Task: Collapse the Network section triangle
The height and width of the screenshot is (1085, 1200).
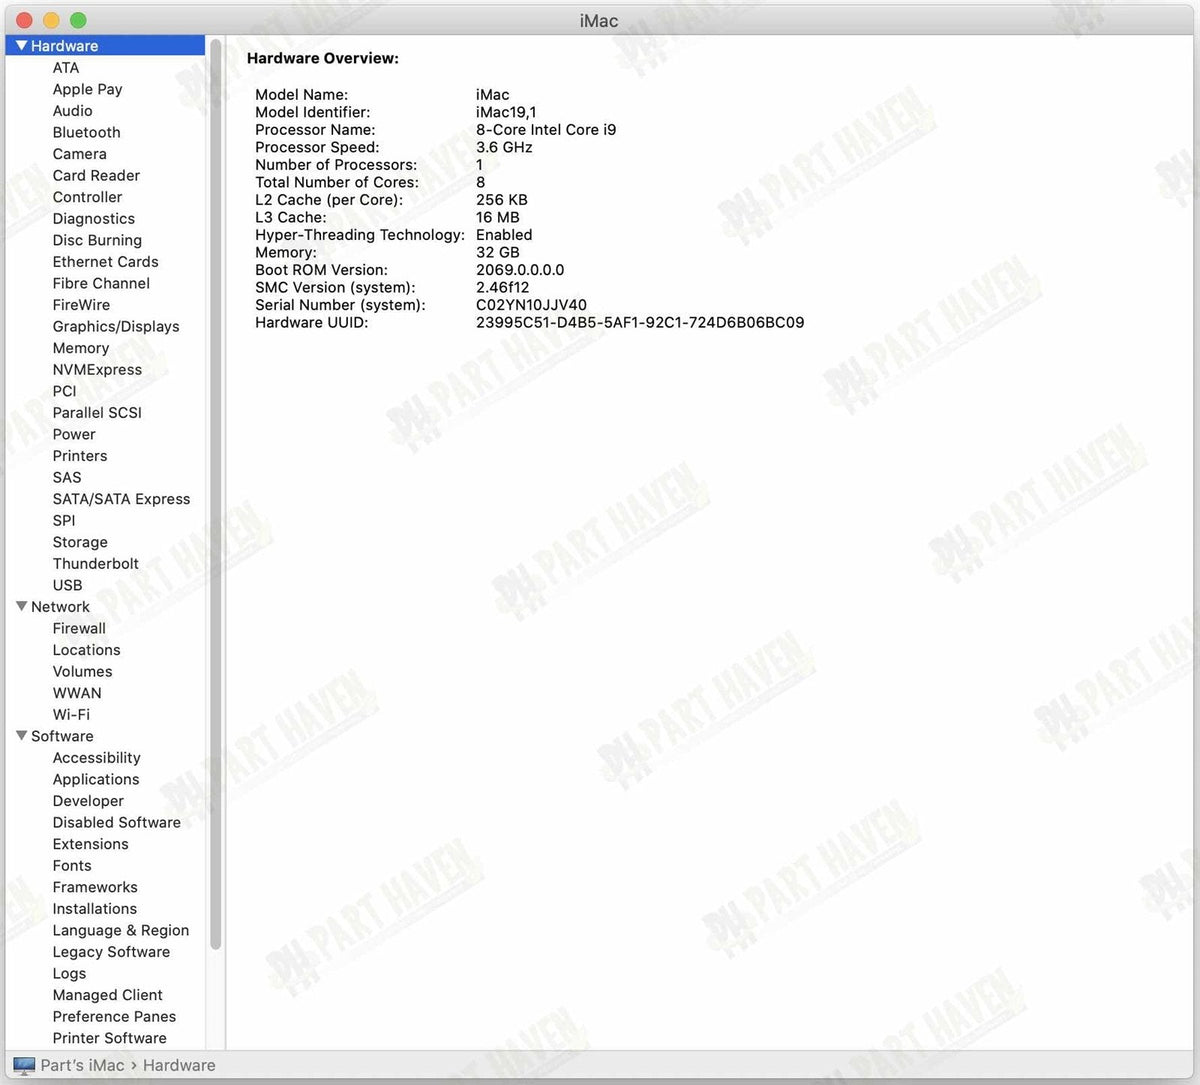Action: [21, 607]
